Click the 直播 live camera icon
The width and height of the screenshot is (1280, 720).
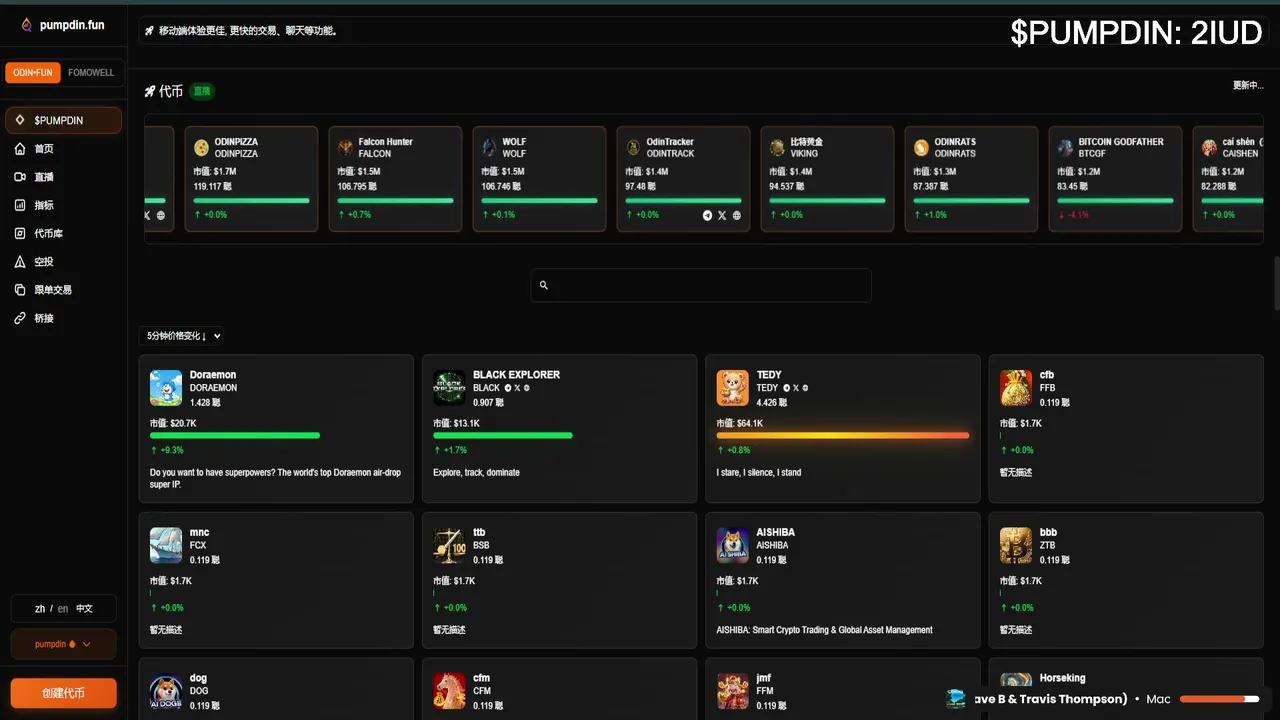pos(20,177)
